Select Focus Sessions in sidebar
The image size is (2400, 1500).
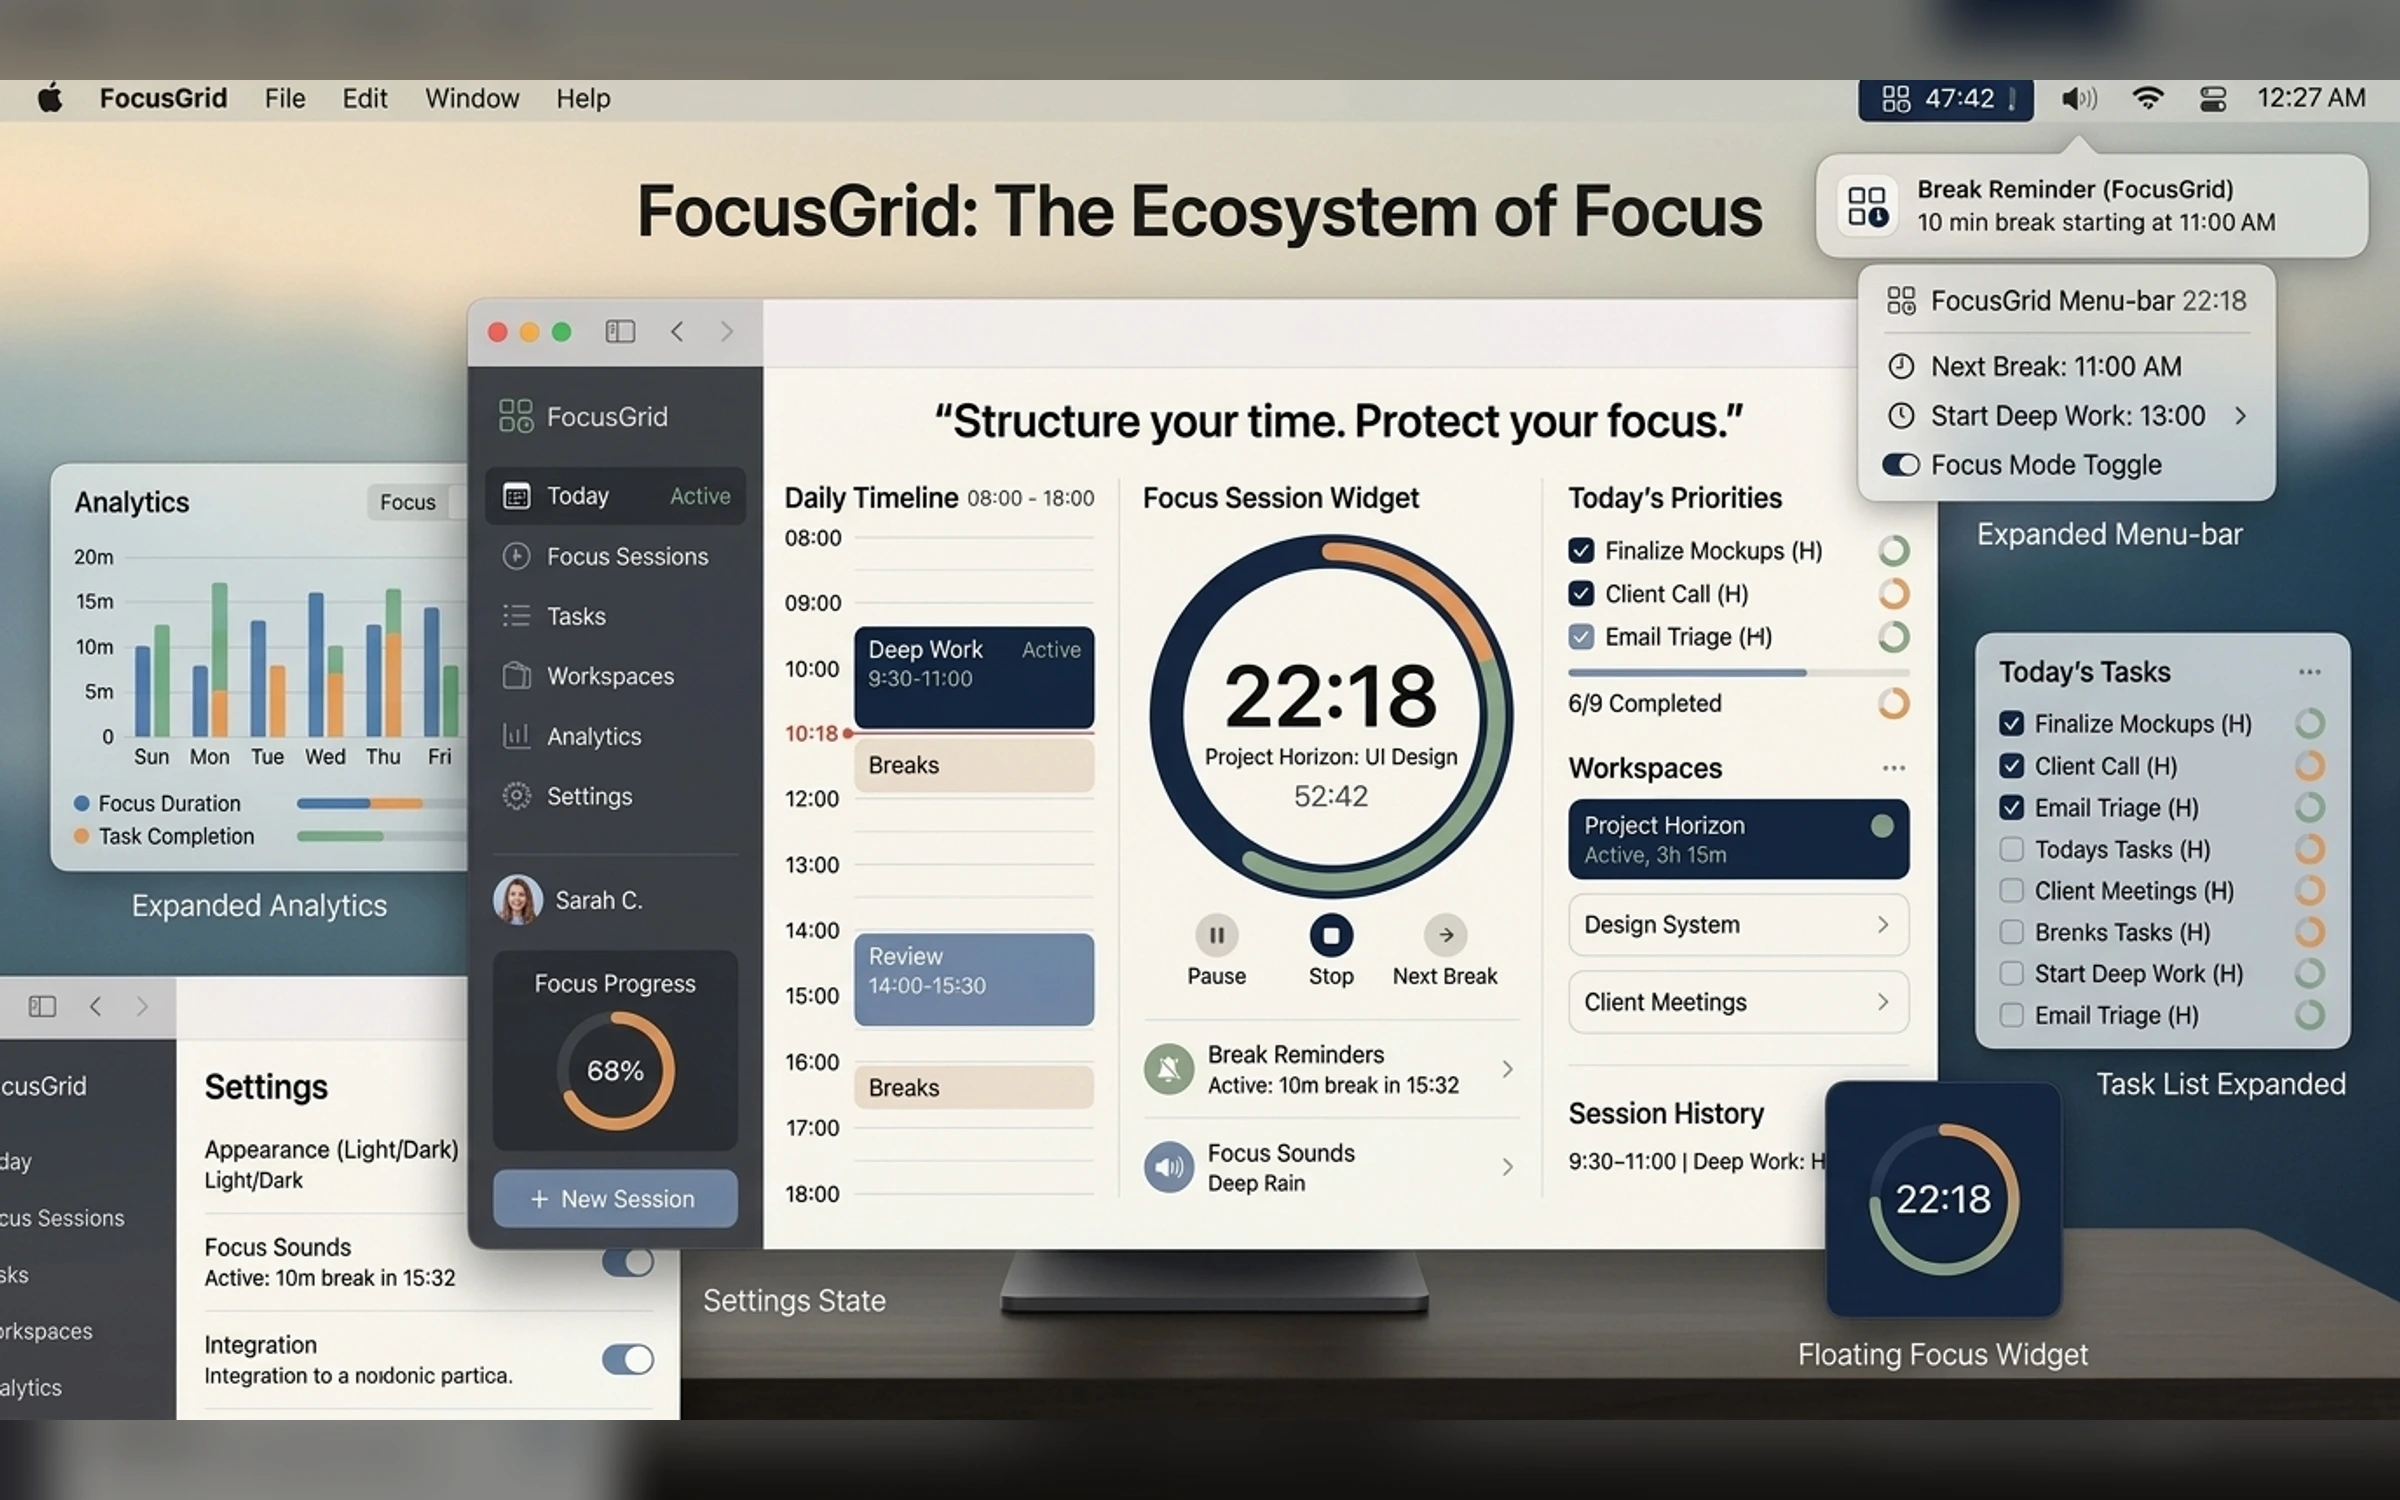click(615, 556)
